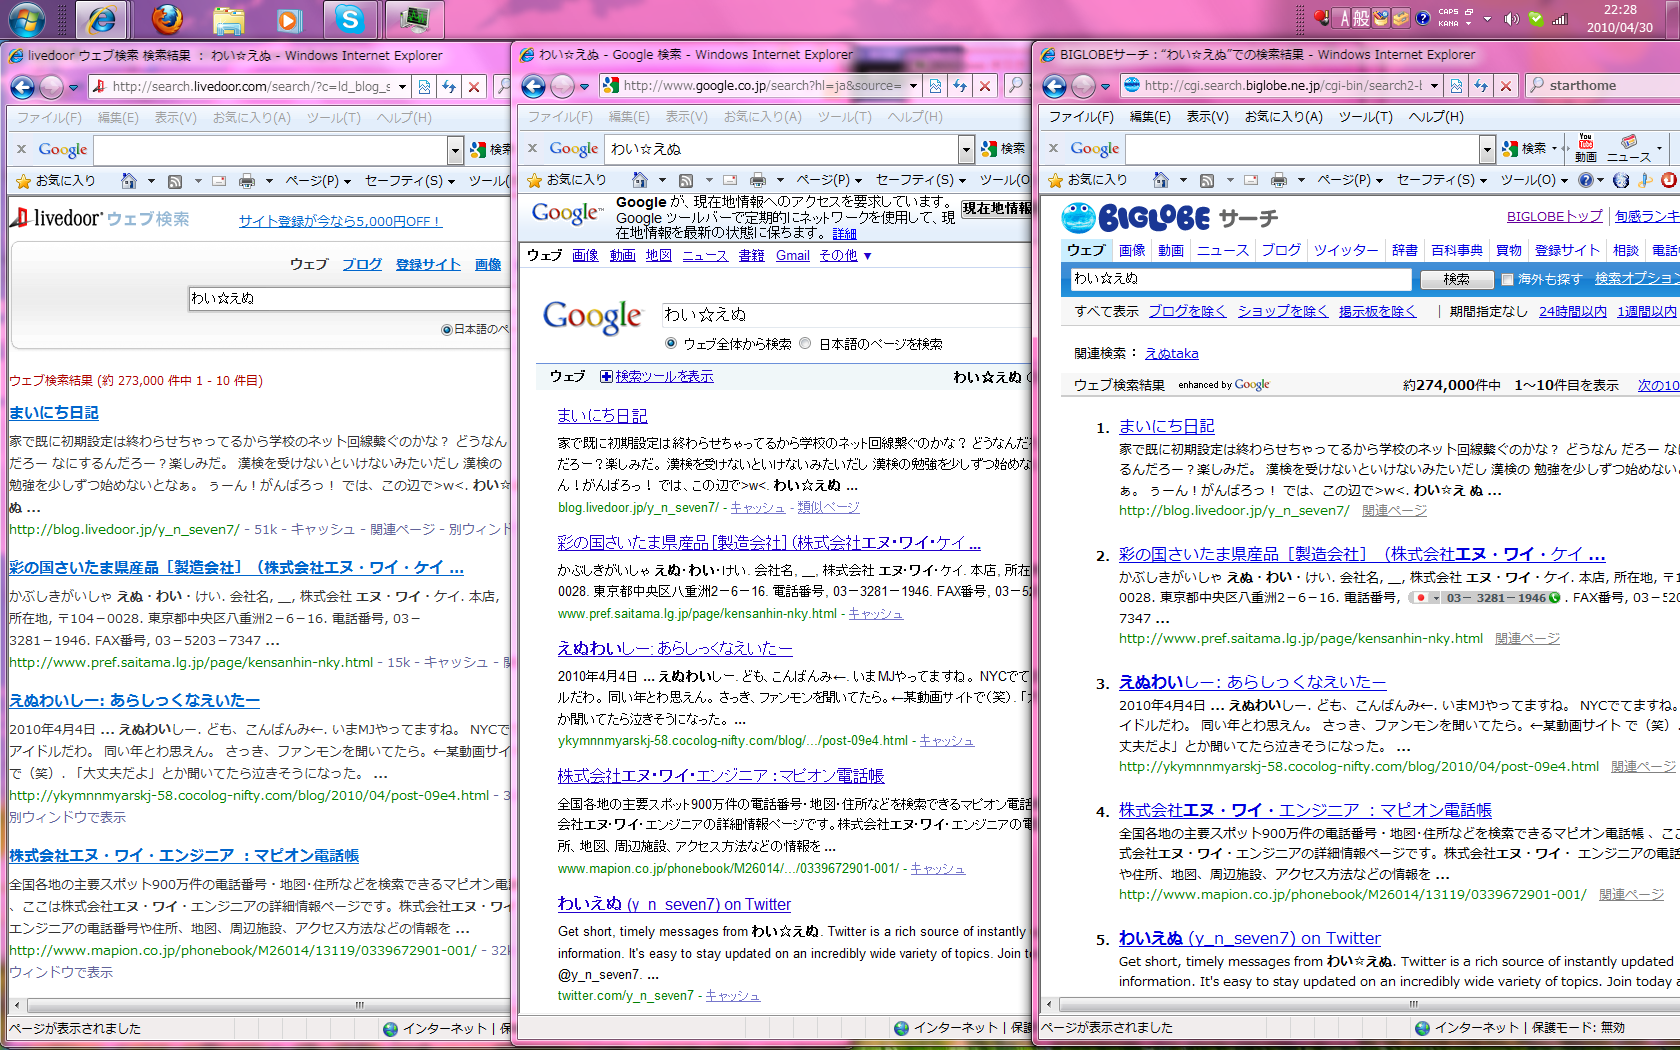Open Windows Explorer folder on taskbar
This screenshot has width=1680, height=1050.
pos(228,19)
